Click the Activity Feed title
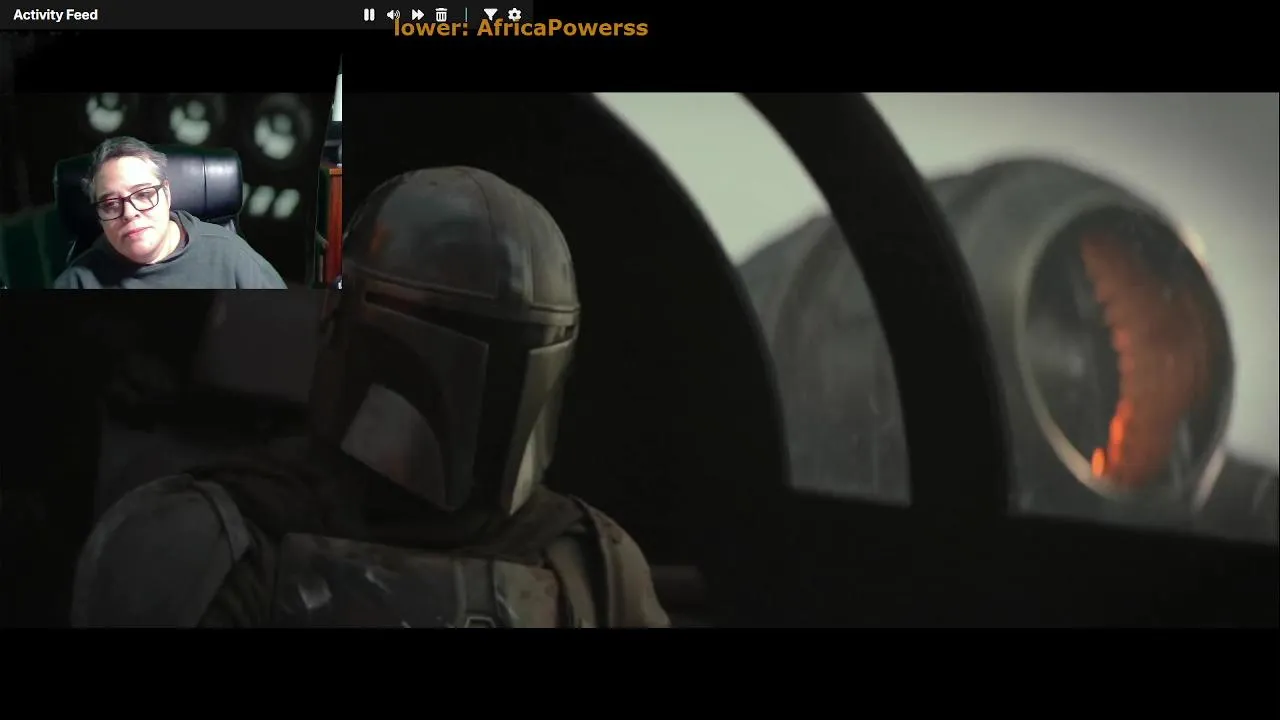 [55, 15]
